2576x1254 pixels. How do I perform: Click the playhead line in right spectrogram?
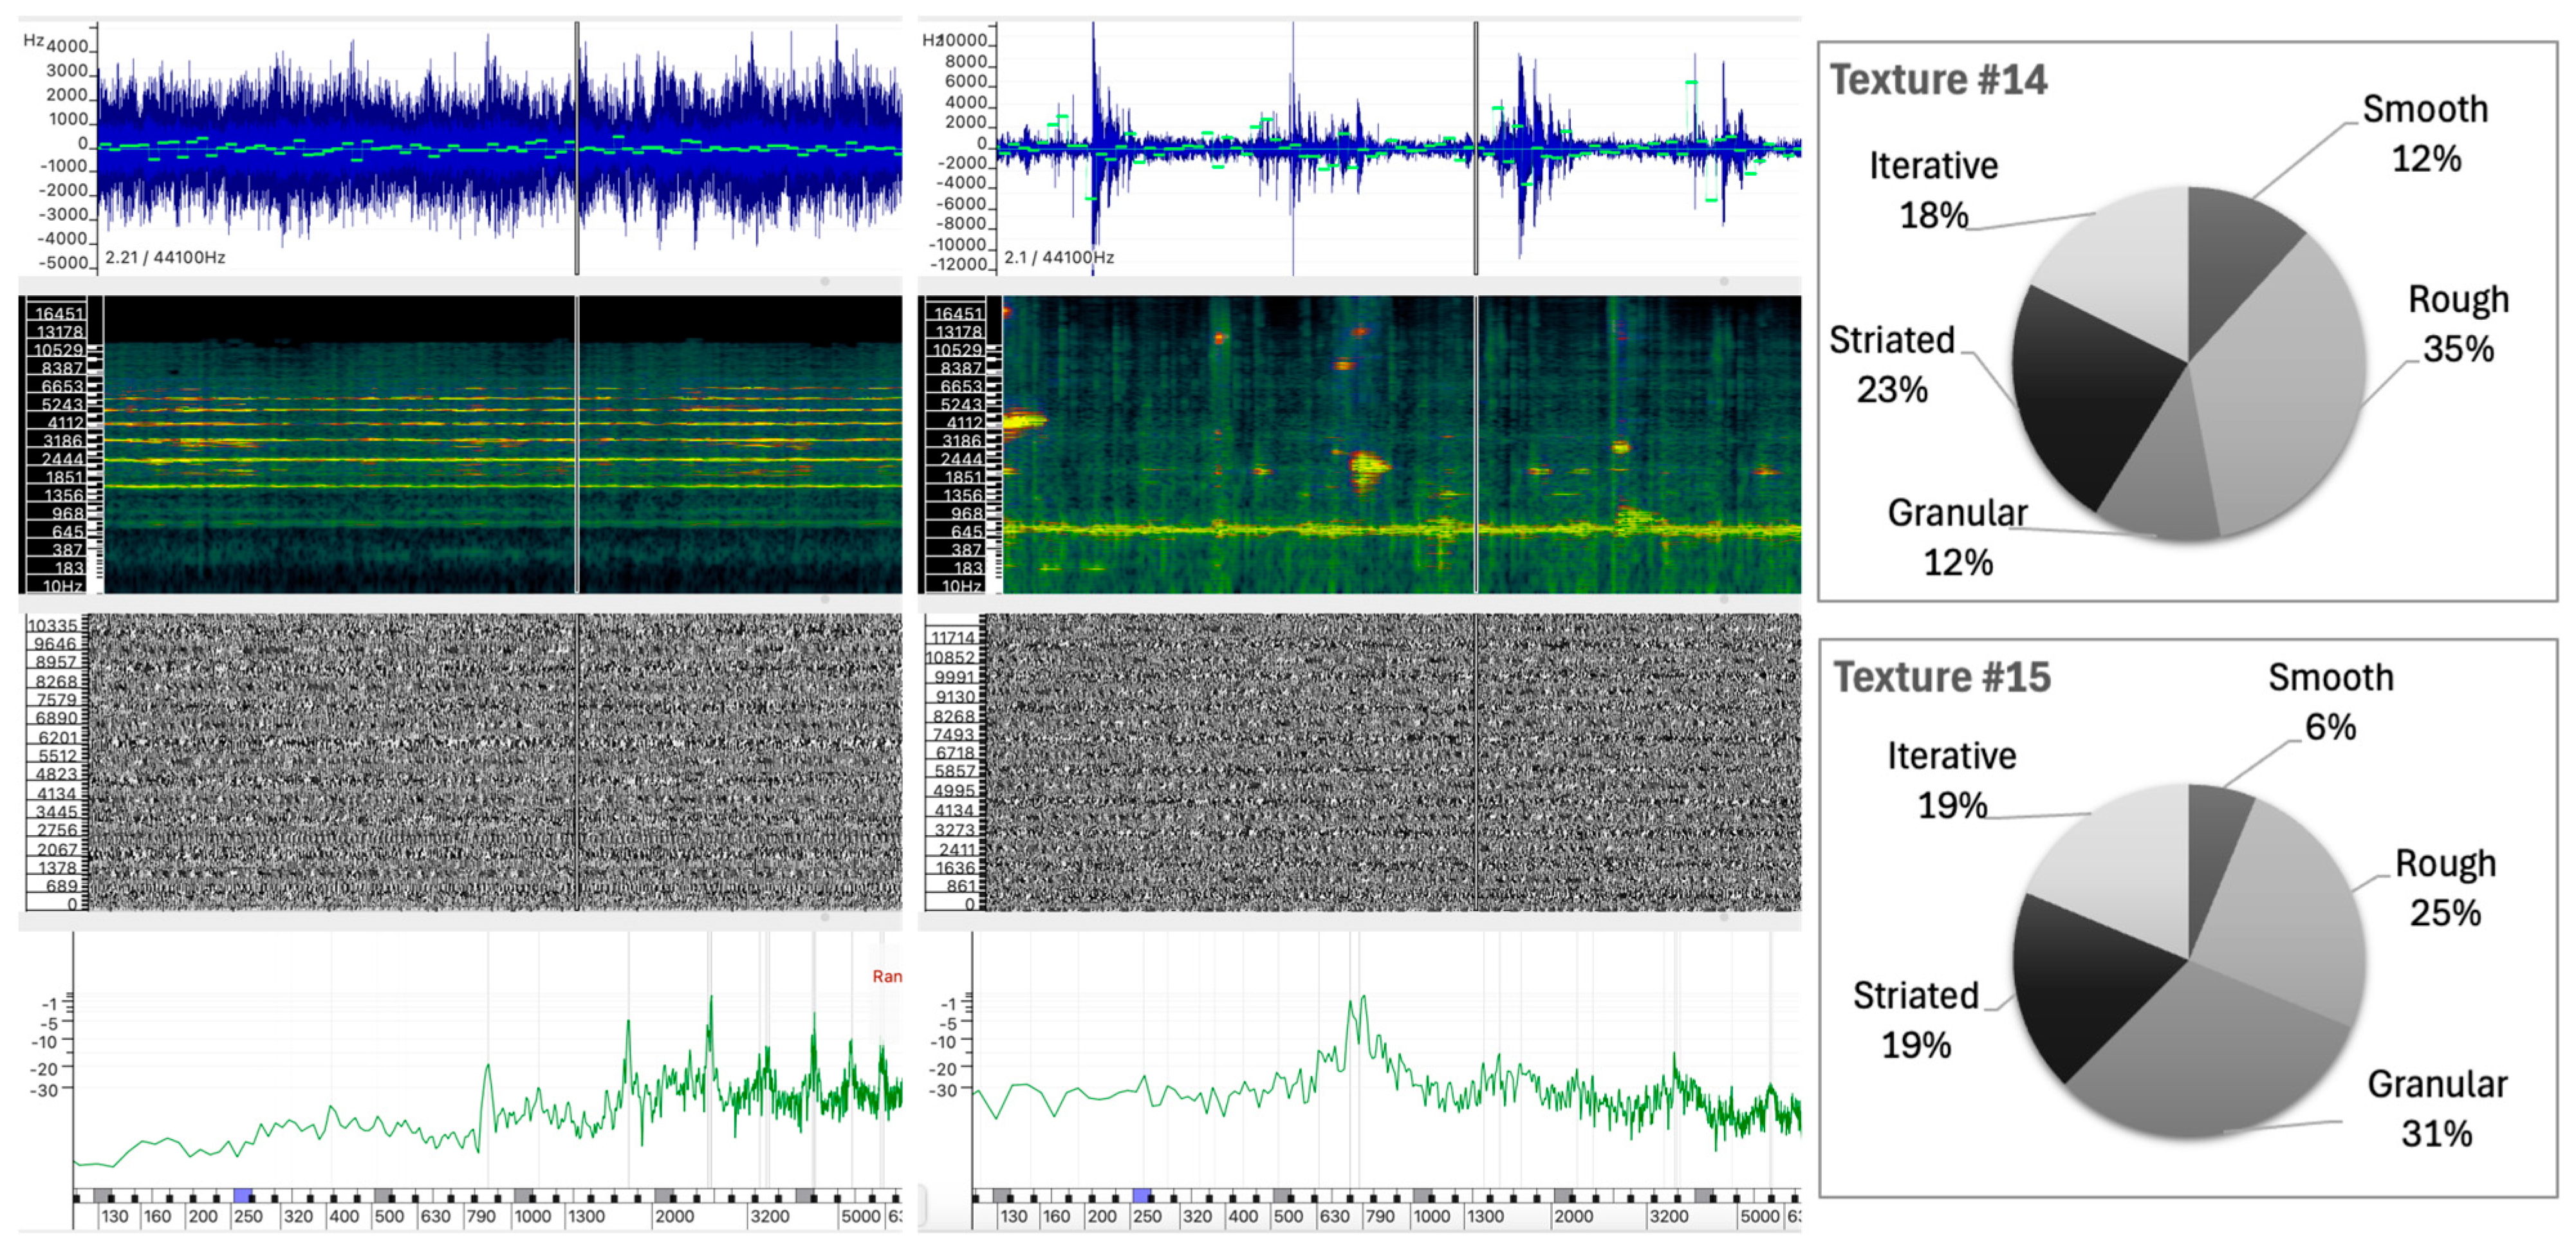click(1476, 444)
